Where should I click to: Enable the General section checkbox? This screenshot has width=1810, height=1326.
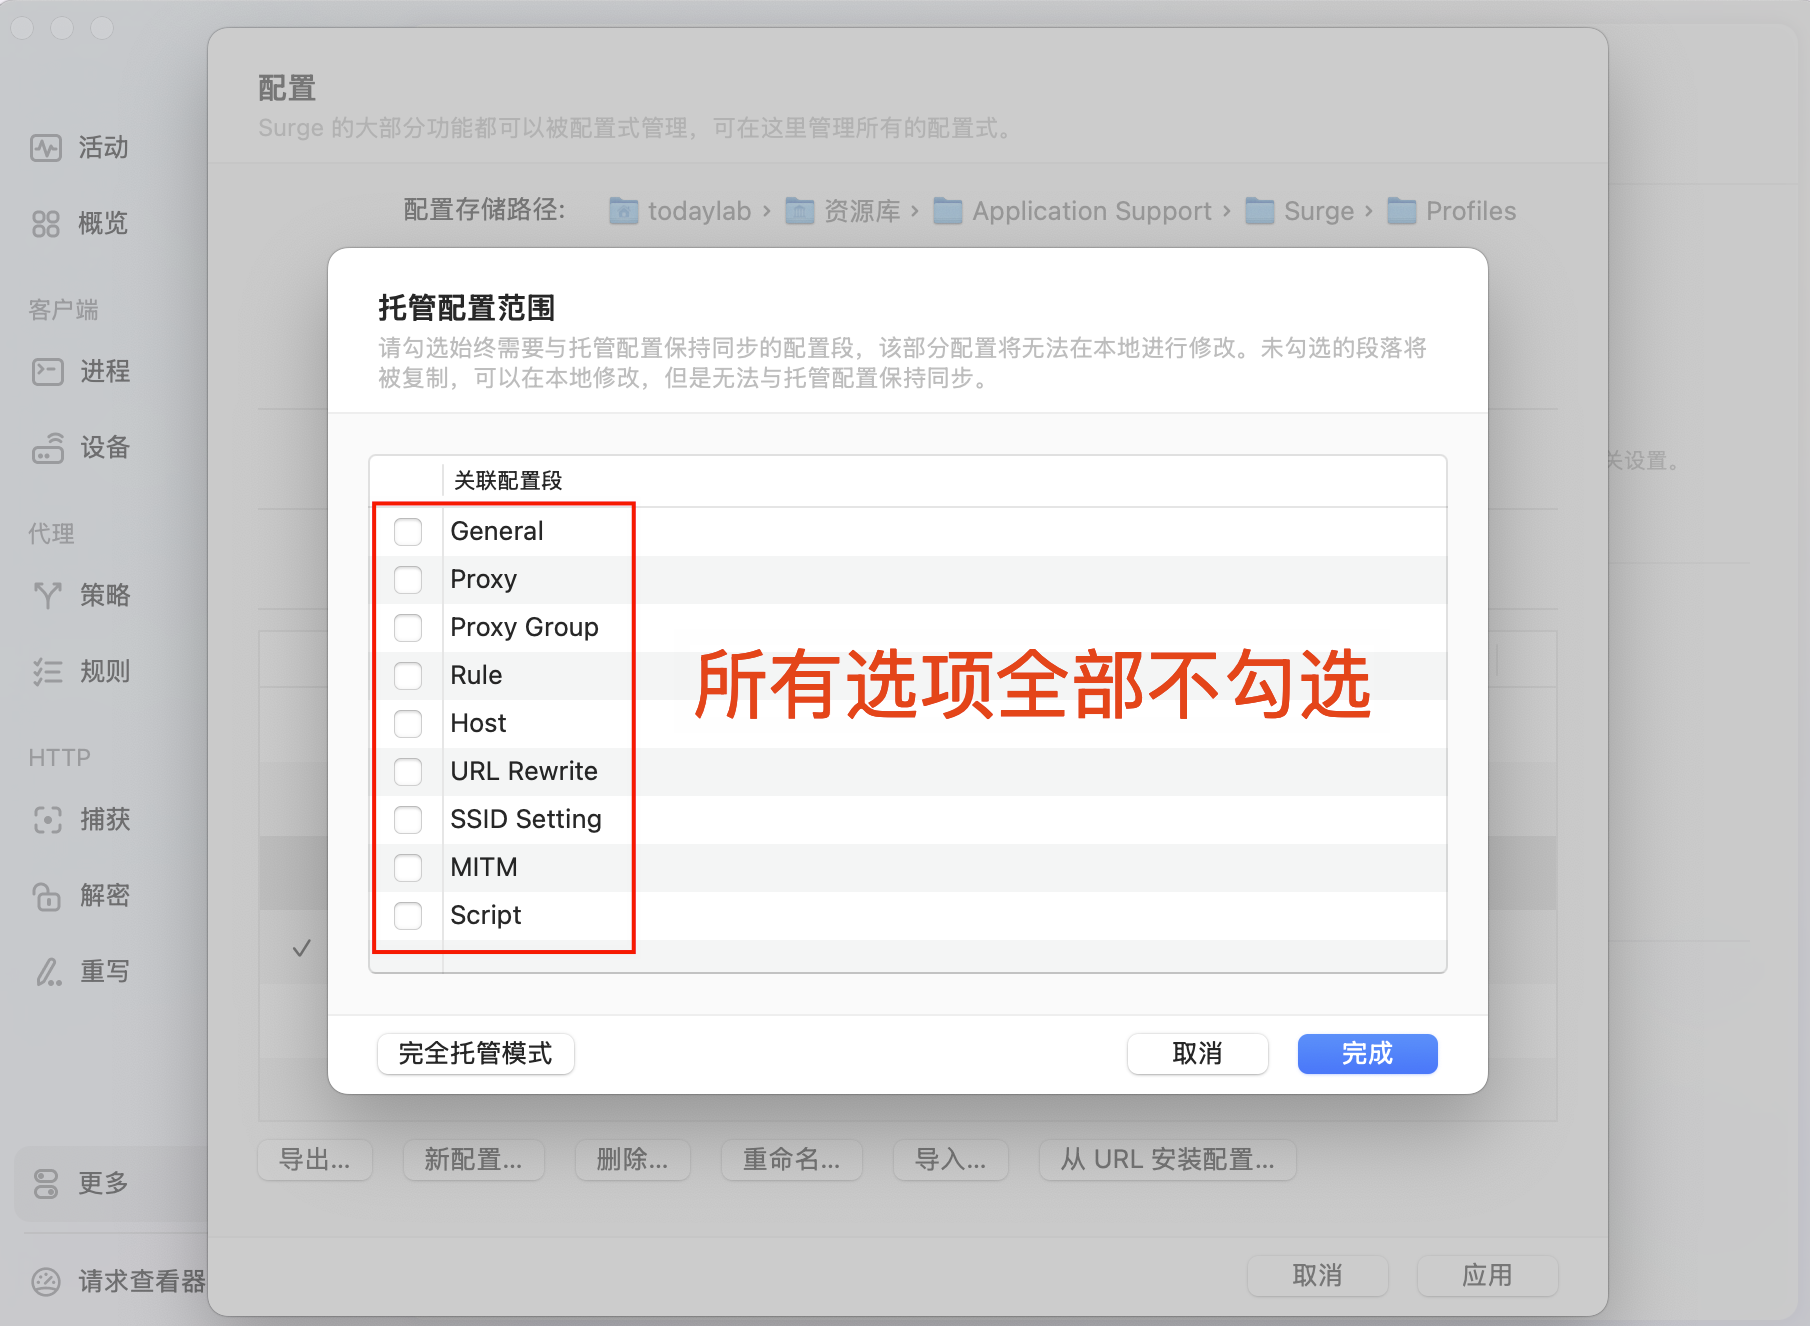tap(408, 532)
